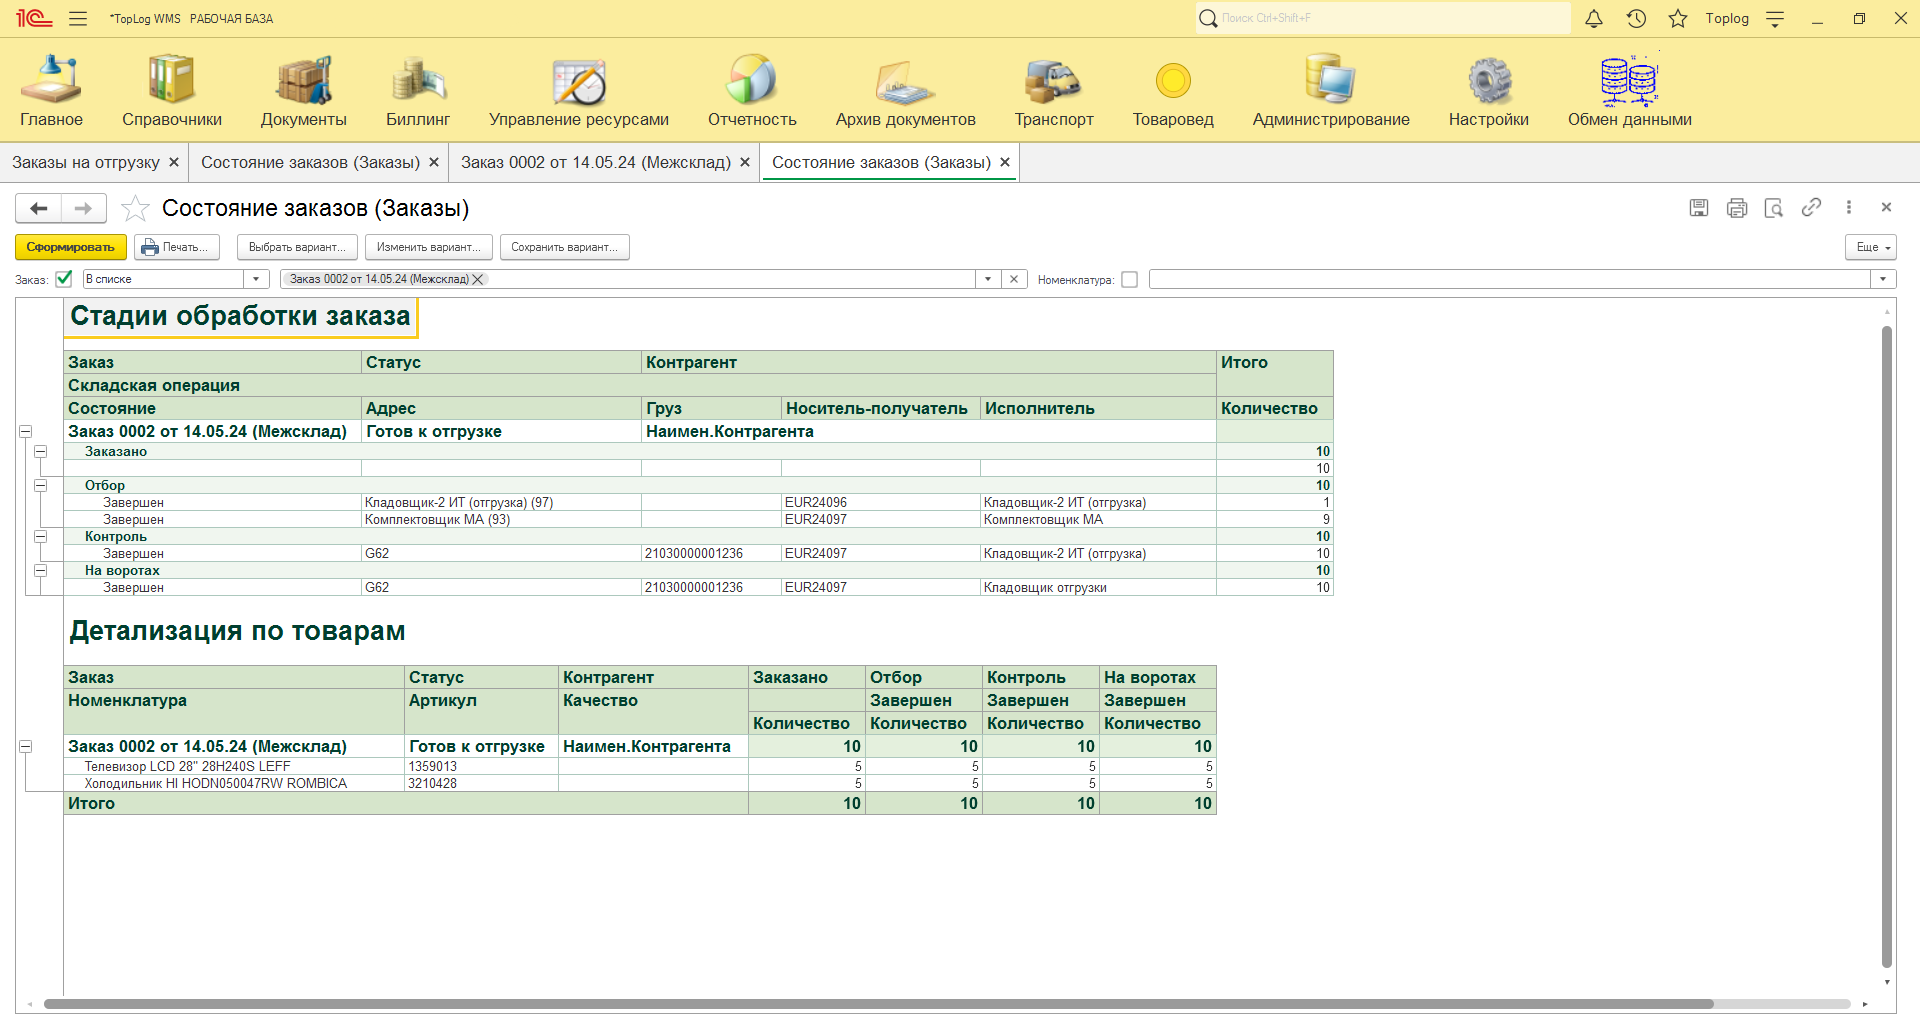Collapse the Заказано group
Screen dimensions: 1920x1025
click(x=41, y=452)
